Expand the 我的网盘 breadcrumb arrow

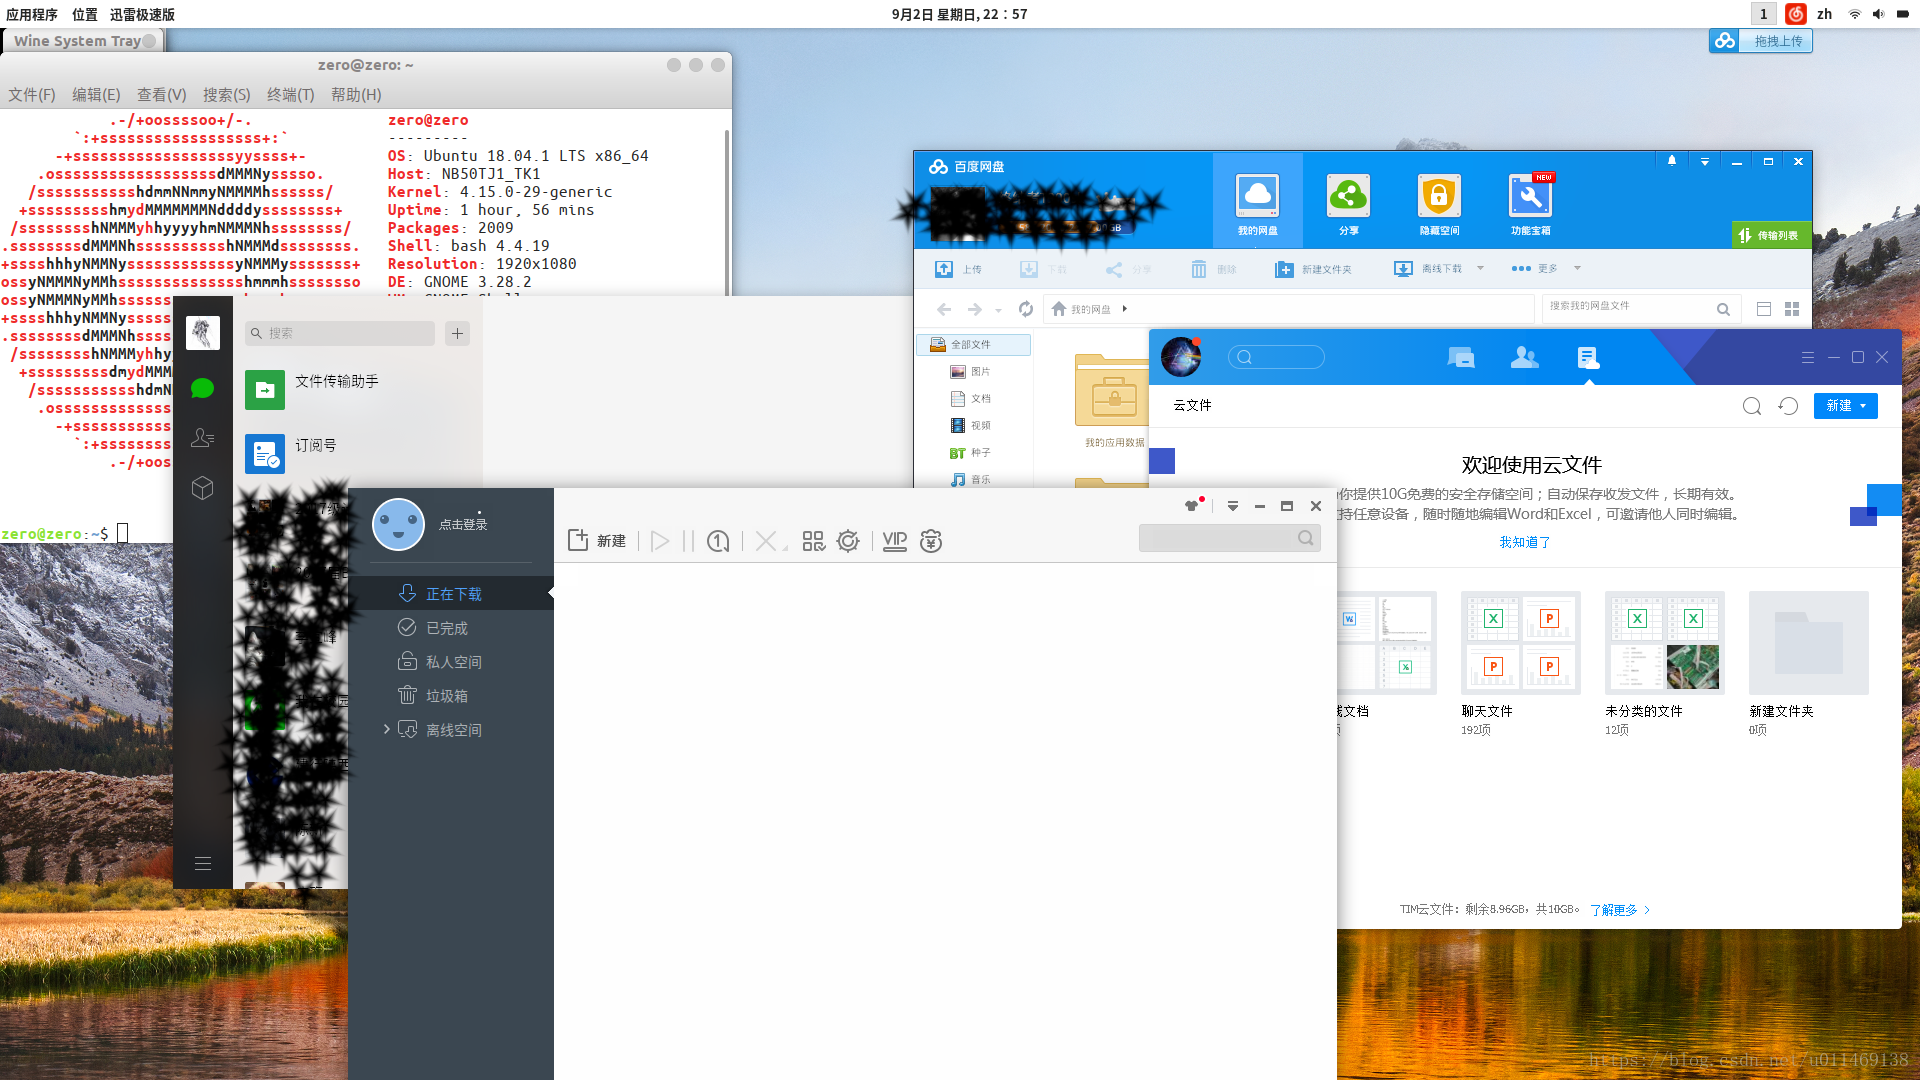(x=1125, y=309)
